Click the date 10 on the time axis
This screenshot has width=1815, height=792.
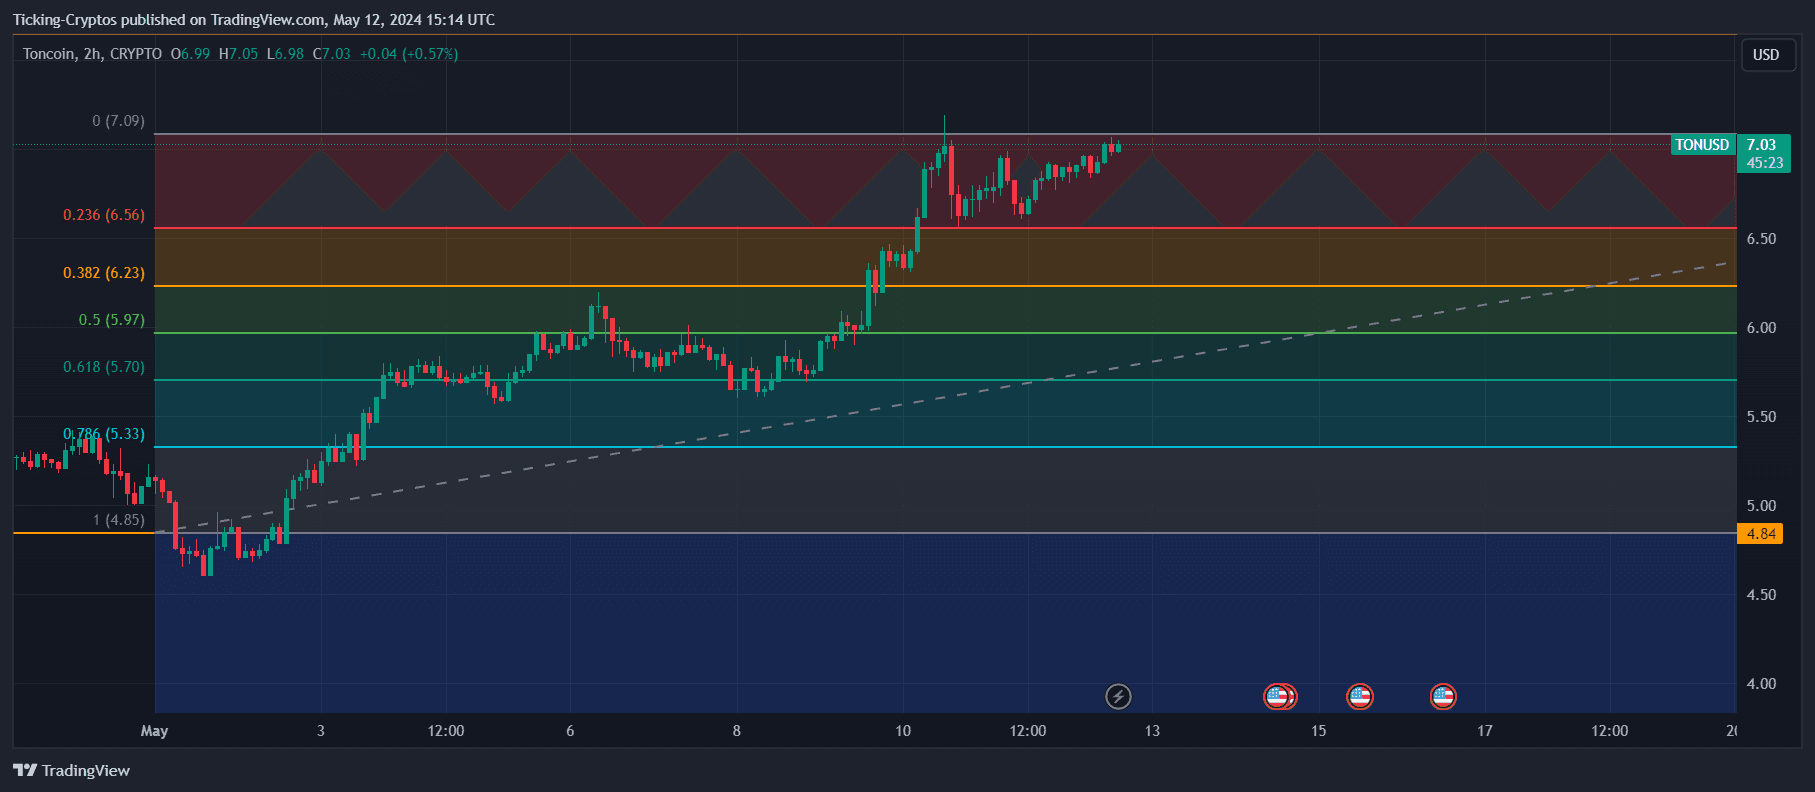coord(903,731)
